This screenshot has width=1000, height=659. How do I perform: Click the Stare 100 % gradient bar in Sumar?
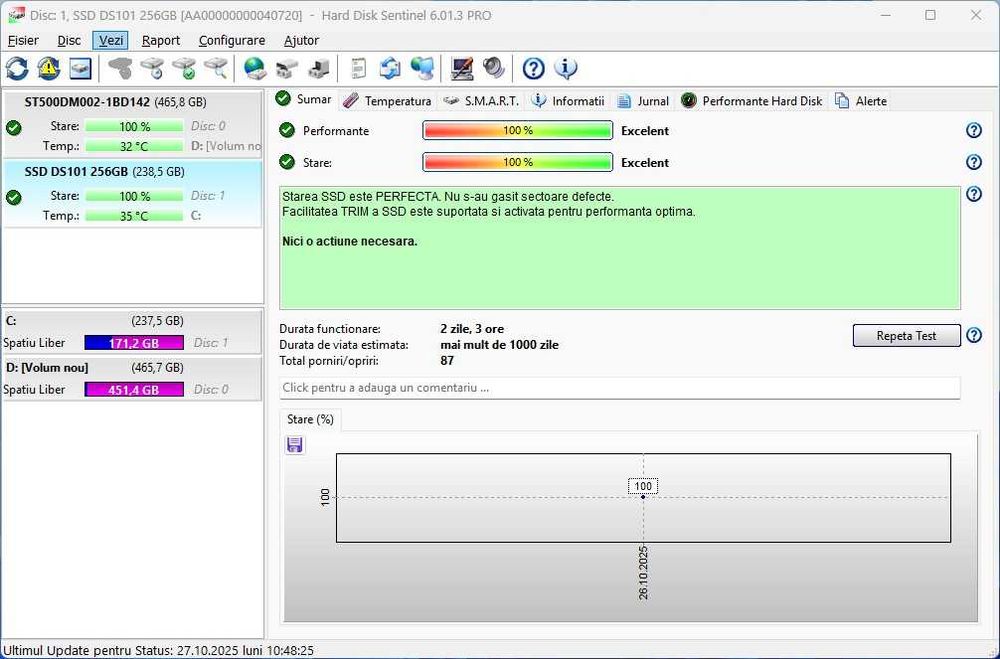pos(517,162)
